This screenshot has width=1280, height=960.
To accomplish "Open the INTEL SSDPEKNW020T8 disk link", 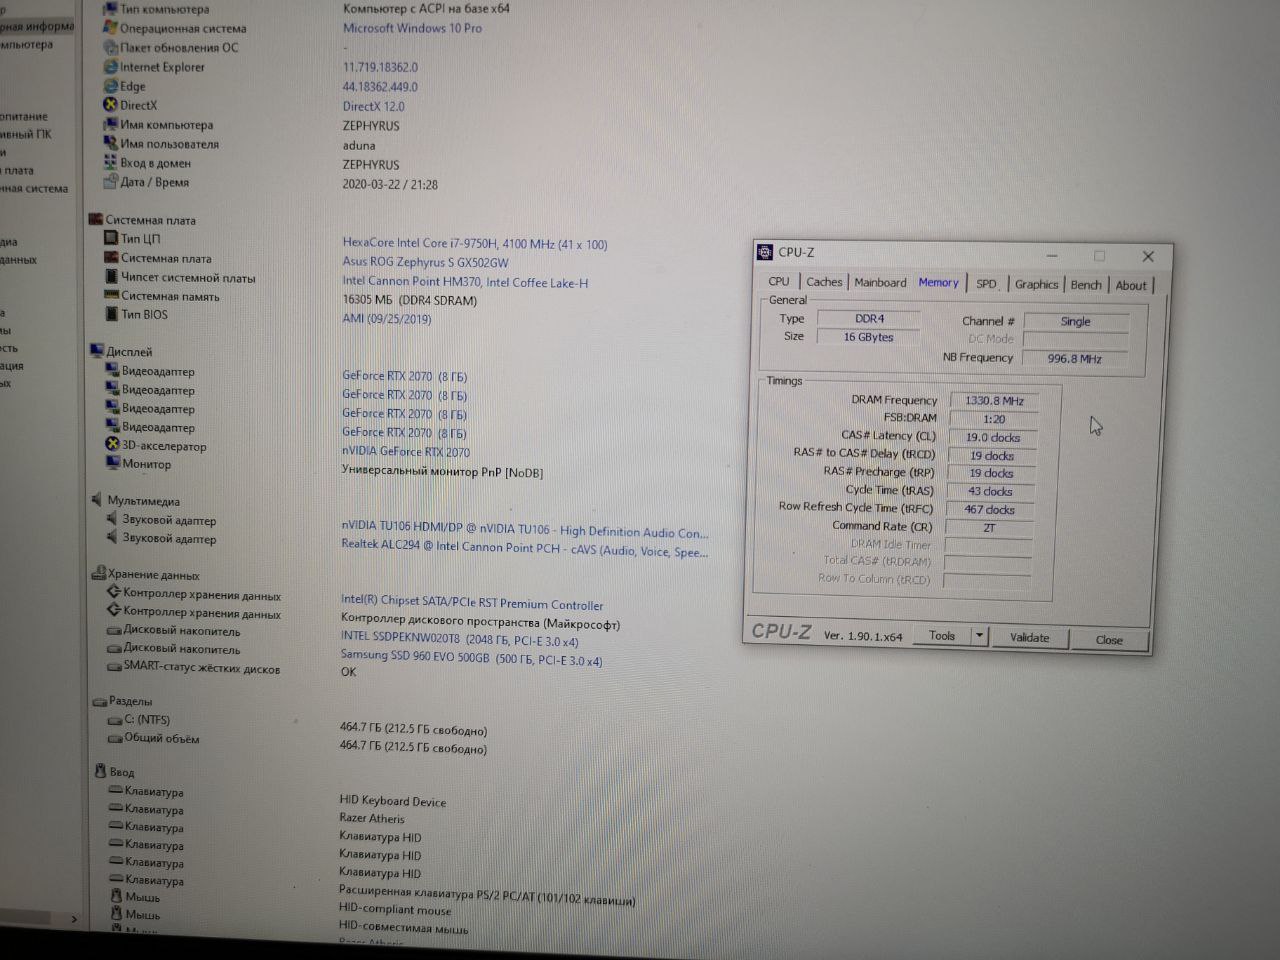I will pos(459,641).
